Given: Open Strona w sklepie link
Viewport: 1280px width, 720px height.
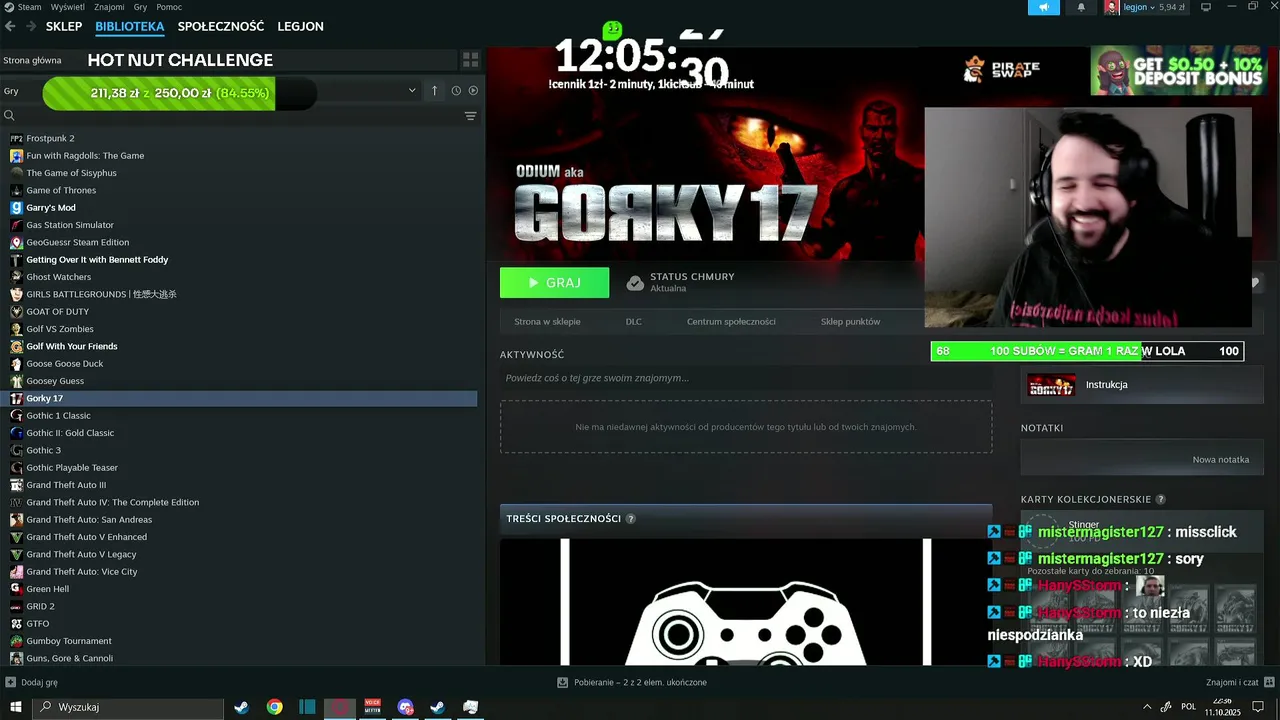Looking at the screenshot, I should (x=547, y=322).
